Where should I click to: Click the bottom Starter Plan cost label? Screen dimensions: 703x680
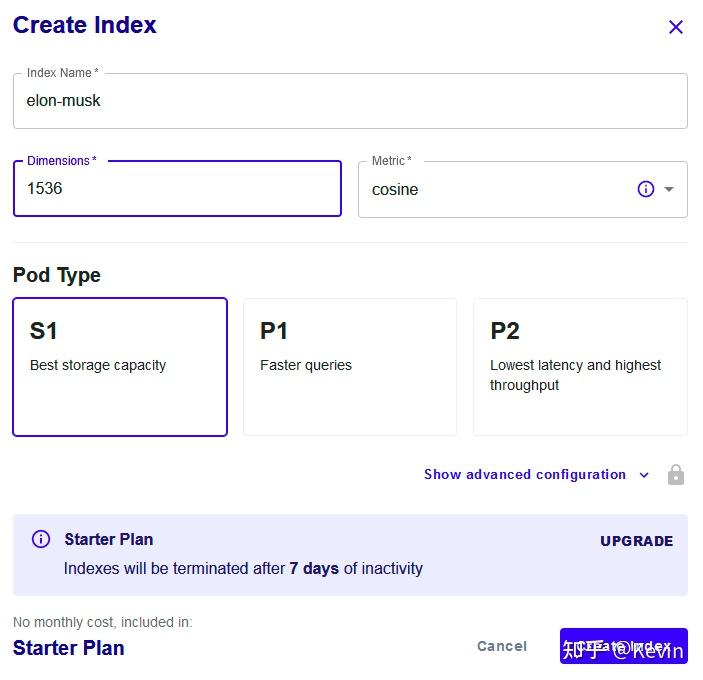(x=69, y=648)
